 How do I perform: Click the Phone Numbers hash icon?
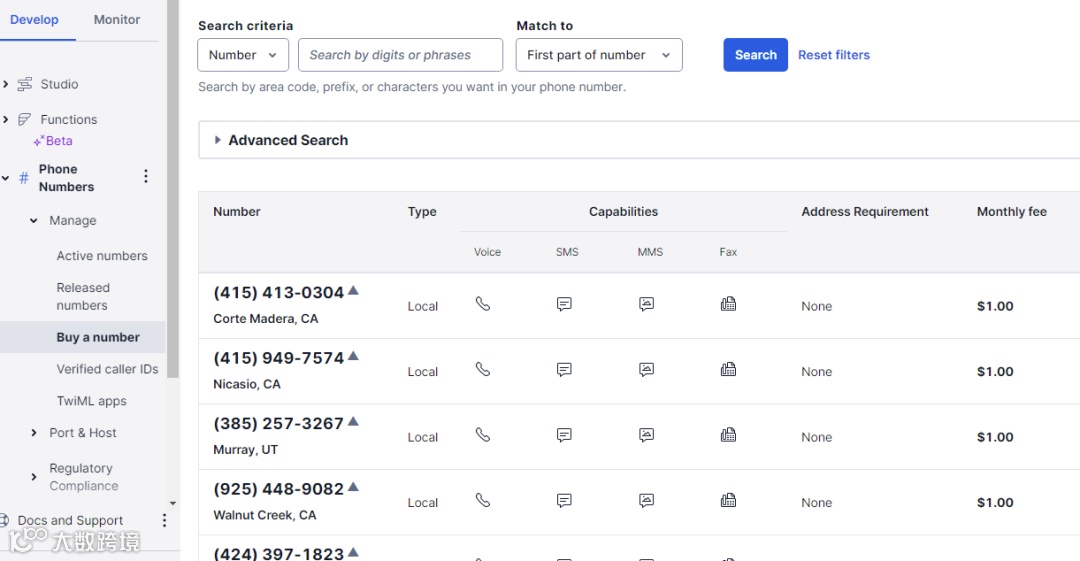coord(24,178)
